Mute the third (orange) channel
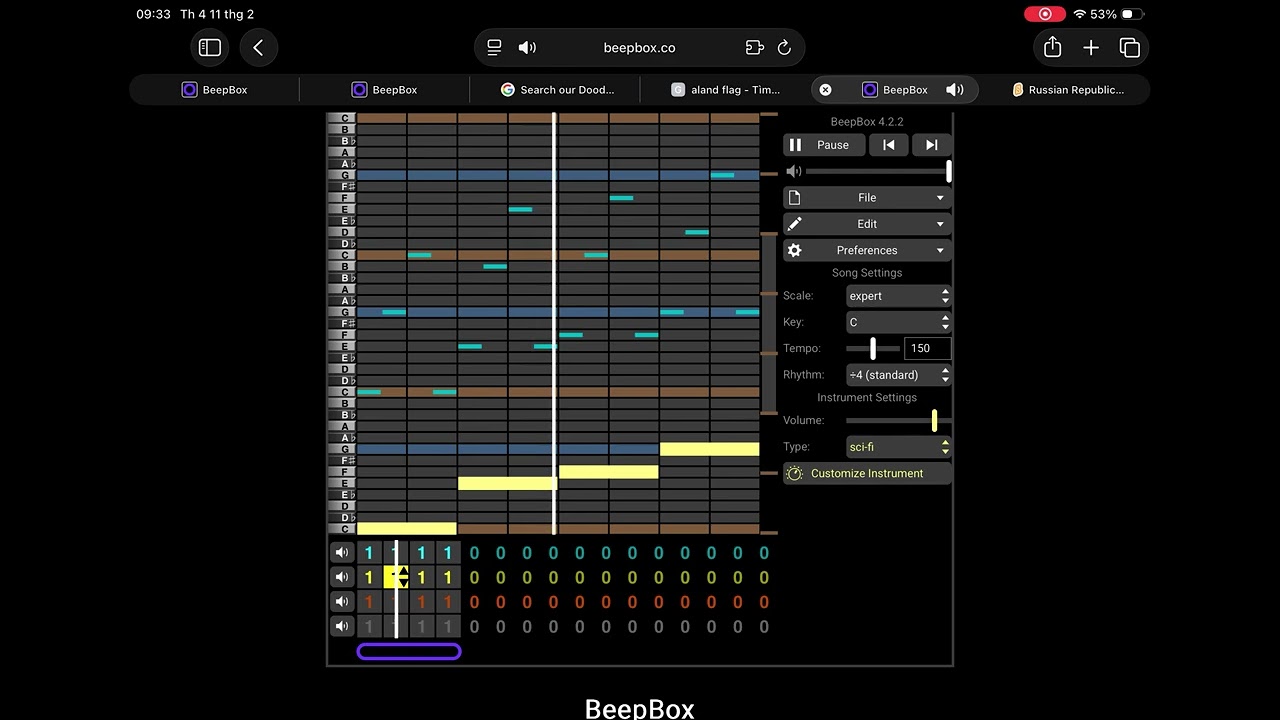The height and width of the screenshot is (720, 1280). pyautogui.click(x=342, y=602)
